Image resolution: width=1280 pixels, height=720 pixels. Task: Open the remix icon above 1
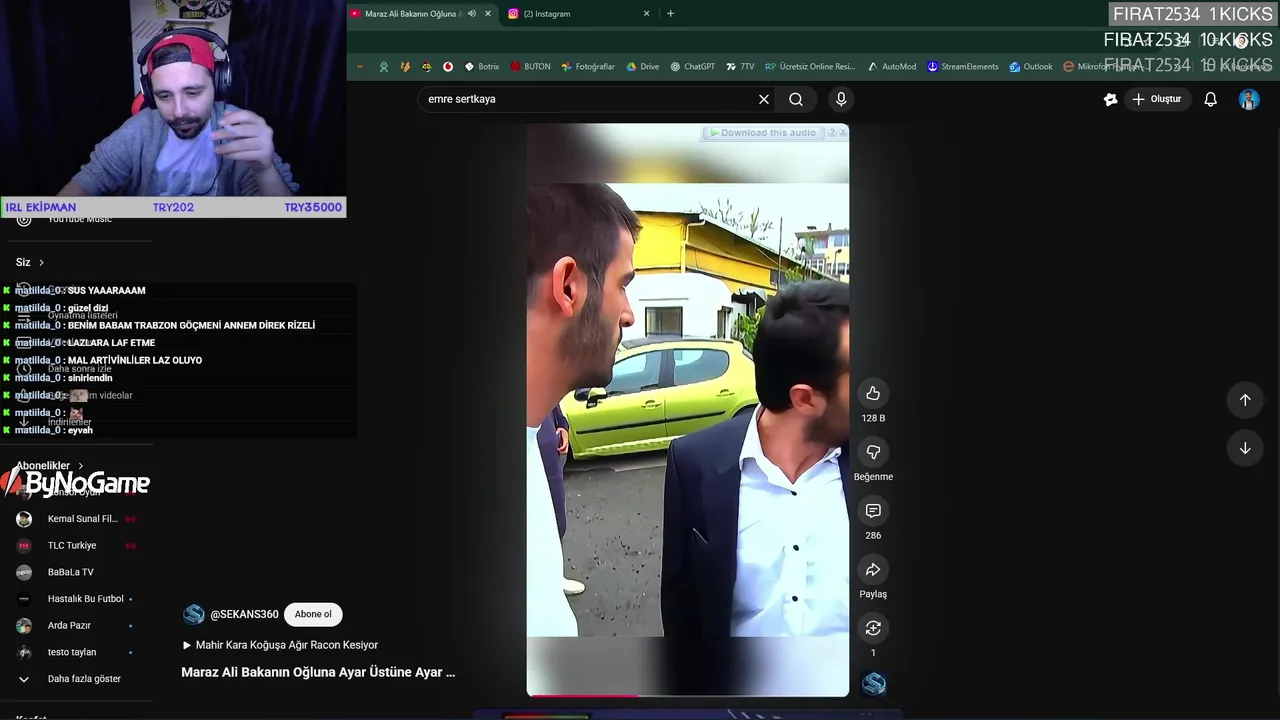pyautogui.click(x=873, y=628)
